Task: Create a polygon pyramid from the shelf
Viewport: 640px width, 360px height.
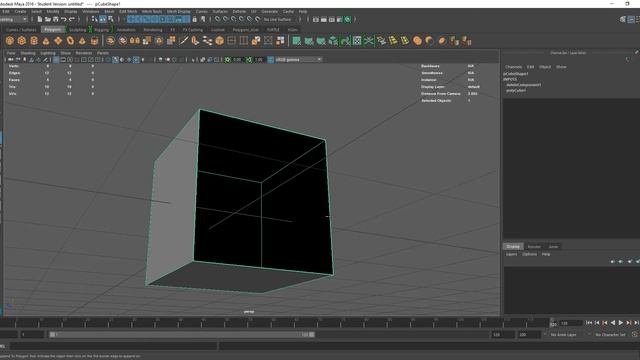Action: (82, 40)
